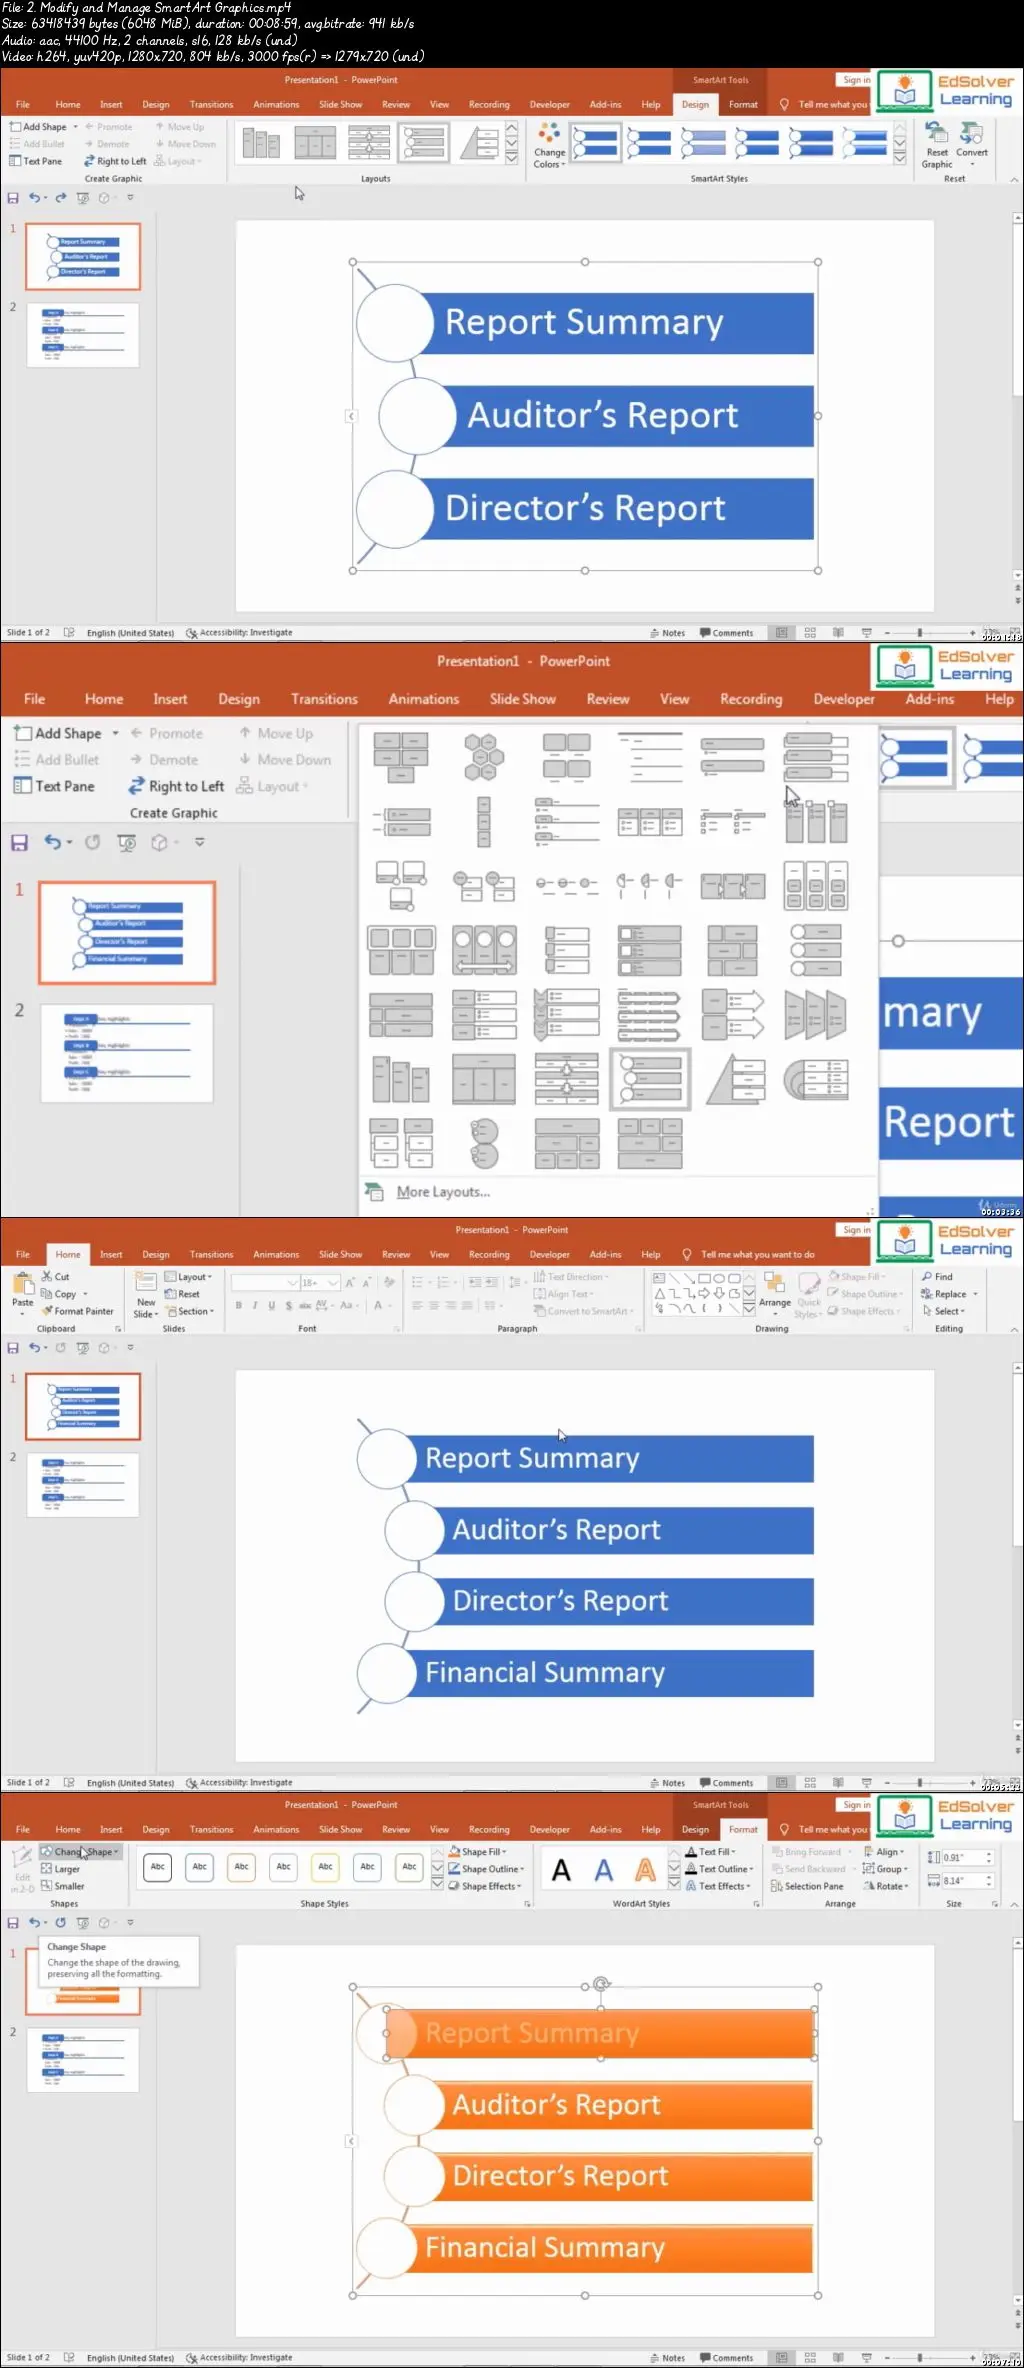Open Slide Show tab in Home-tab frame
Screen dimensions: 1024x2368
340,1254
